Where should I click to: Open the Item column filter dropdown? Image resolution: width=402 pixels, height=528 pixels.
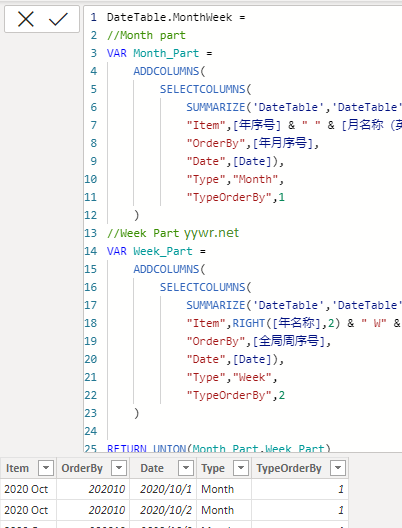46,468
